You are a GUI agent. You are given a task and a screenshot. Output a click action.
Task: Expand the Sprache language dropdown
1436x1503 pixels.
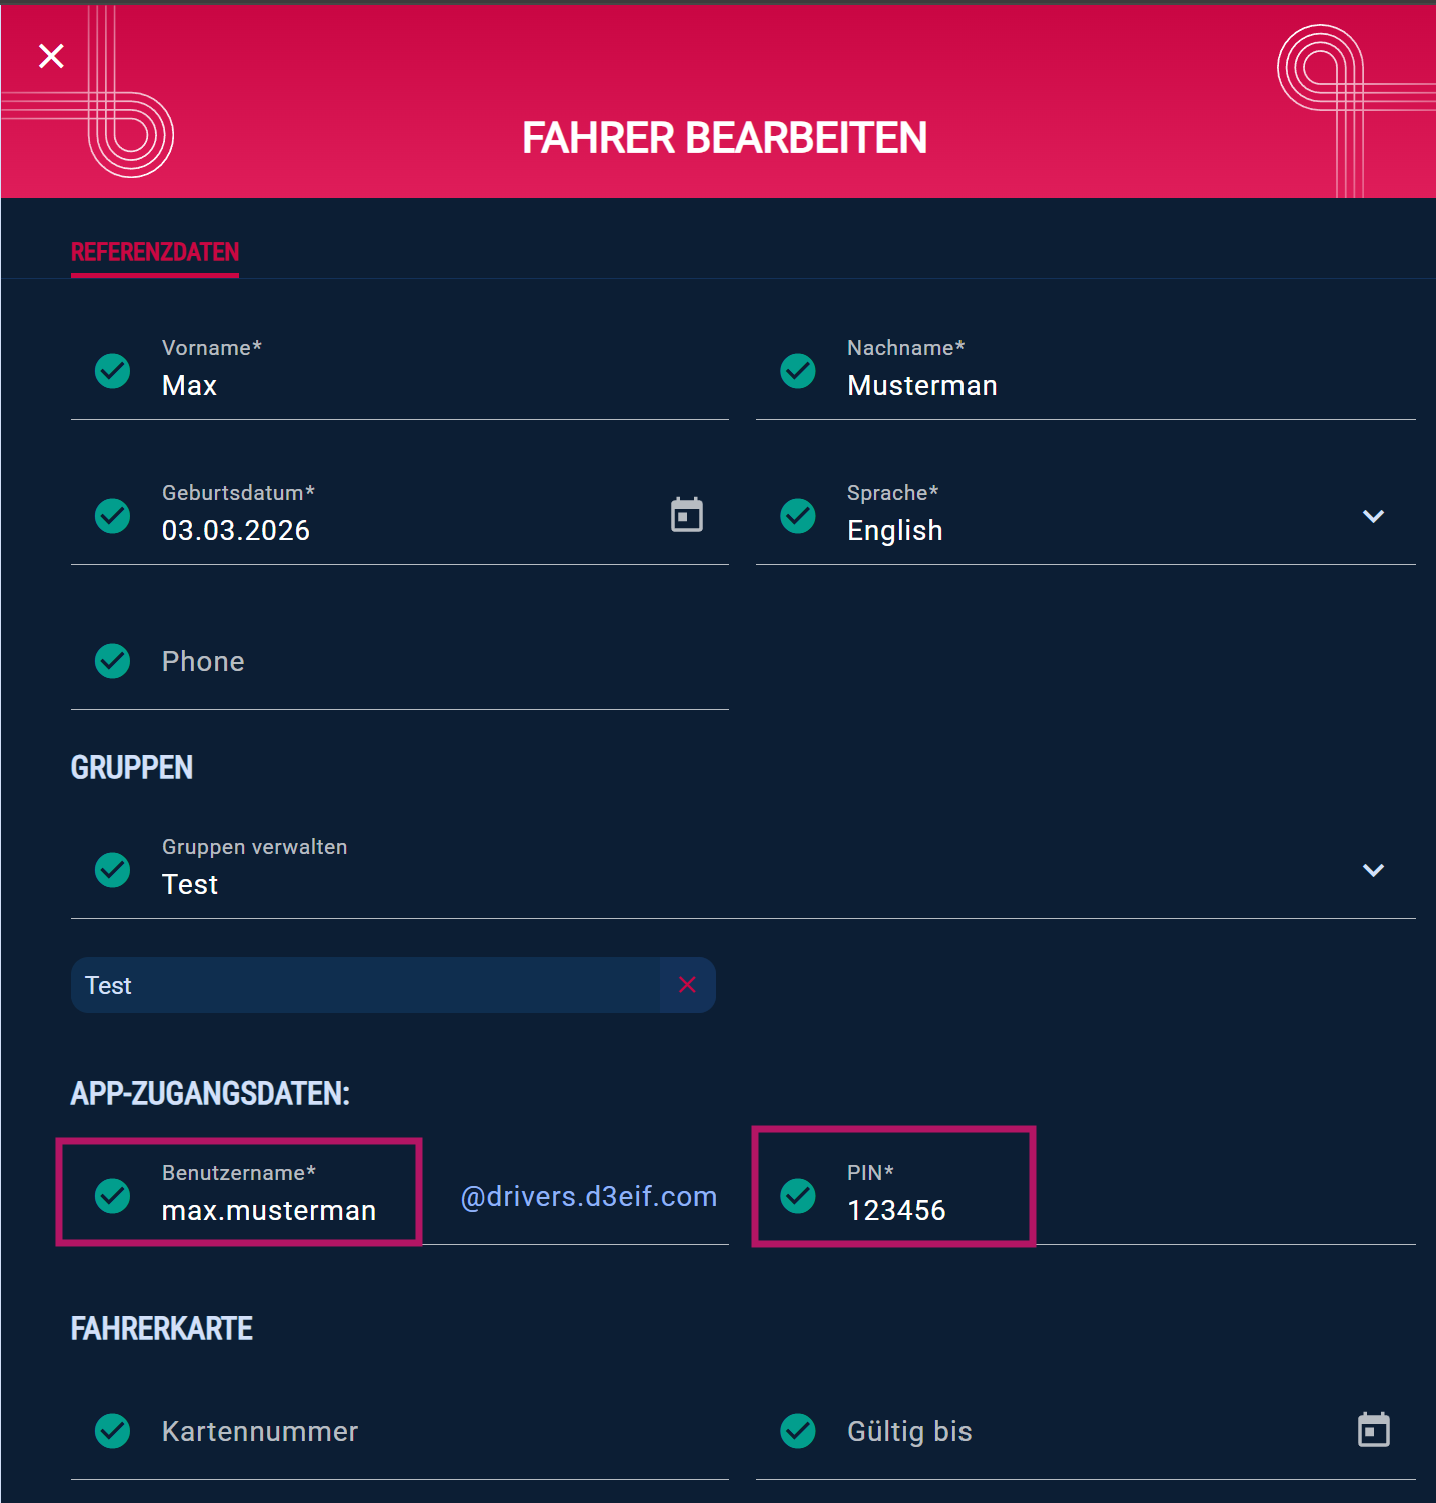1373,516
